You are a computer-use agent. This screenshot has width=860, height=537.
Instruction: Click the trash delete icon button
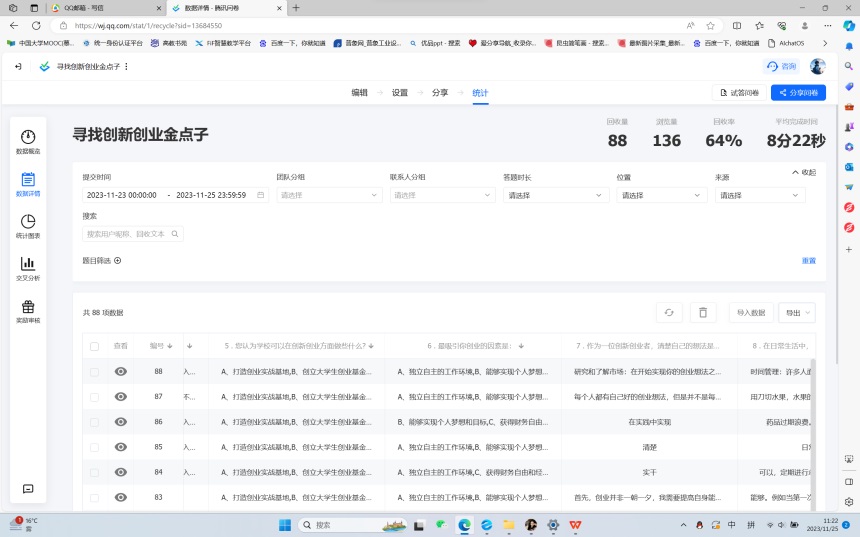(x=703, y=313)
